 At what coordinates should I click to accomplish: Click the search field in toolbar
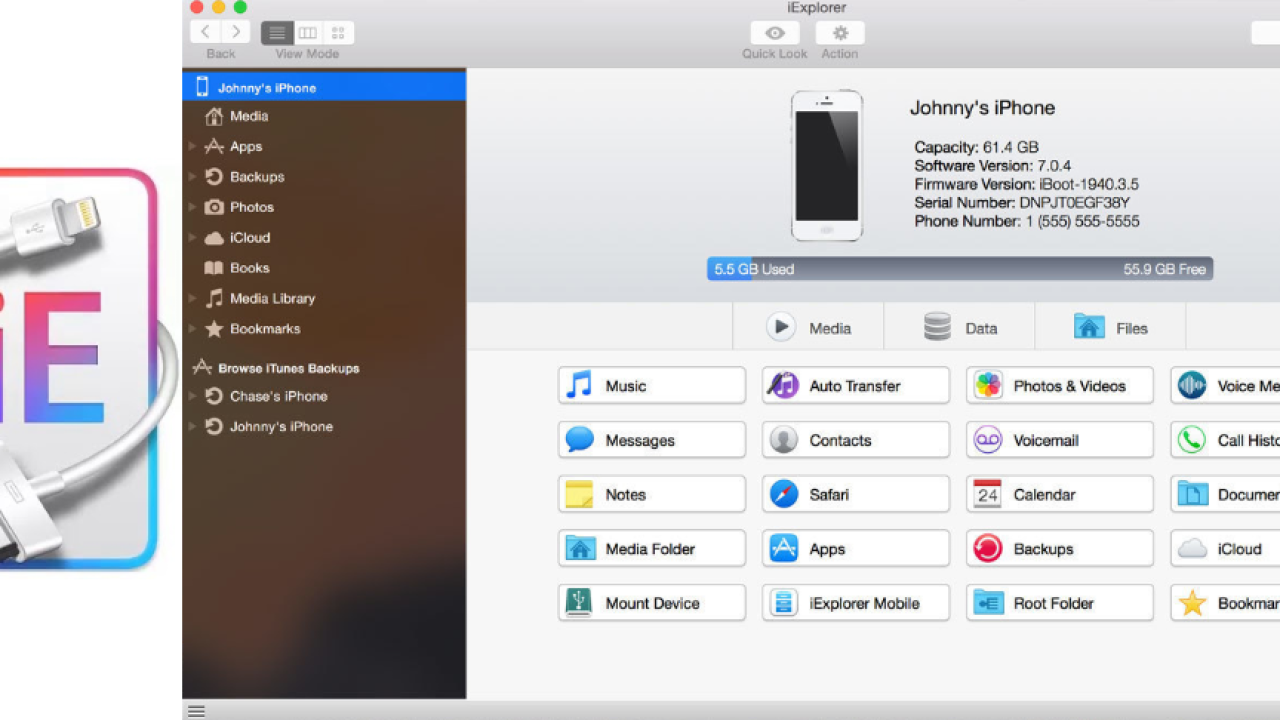point(1266,33)
